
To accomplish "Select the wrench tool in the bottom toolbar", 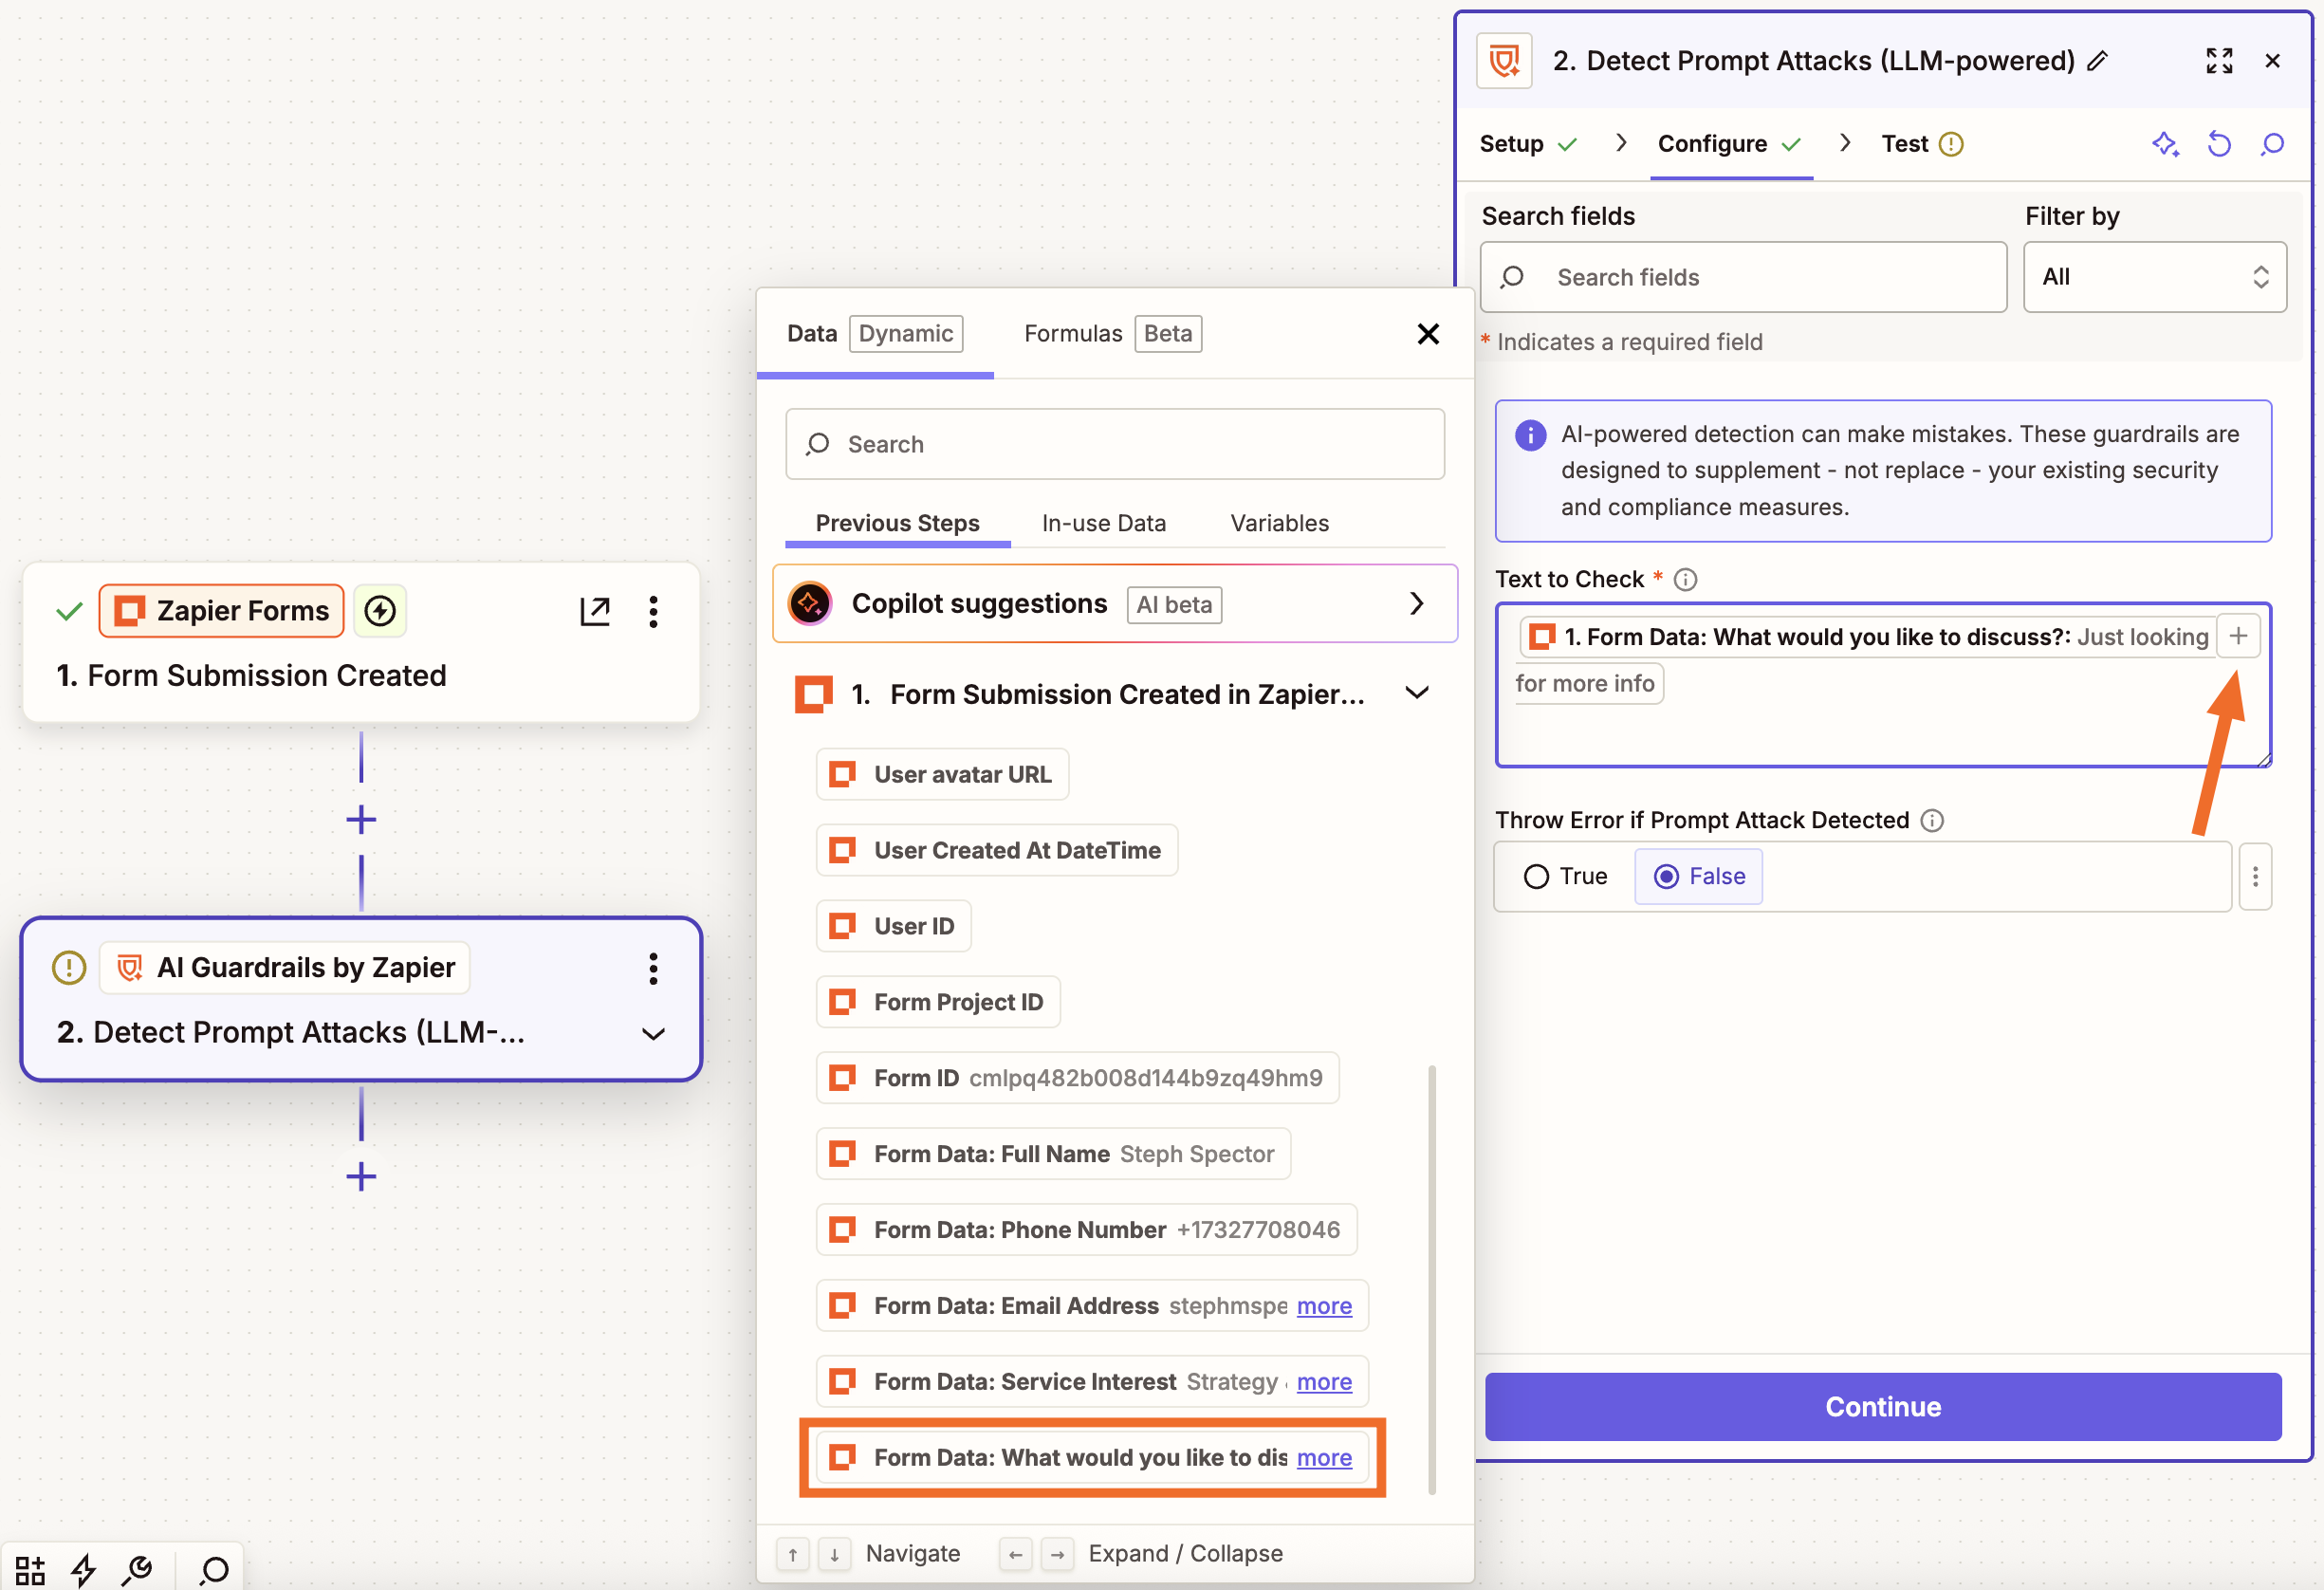I will 139,1568.
